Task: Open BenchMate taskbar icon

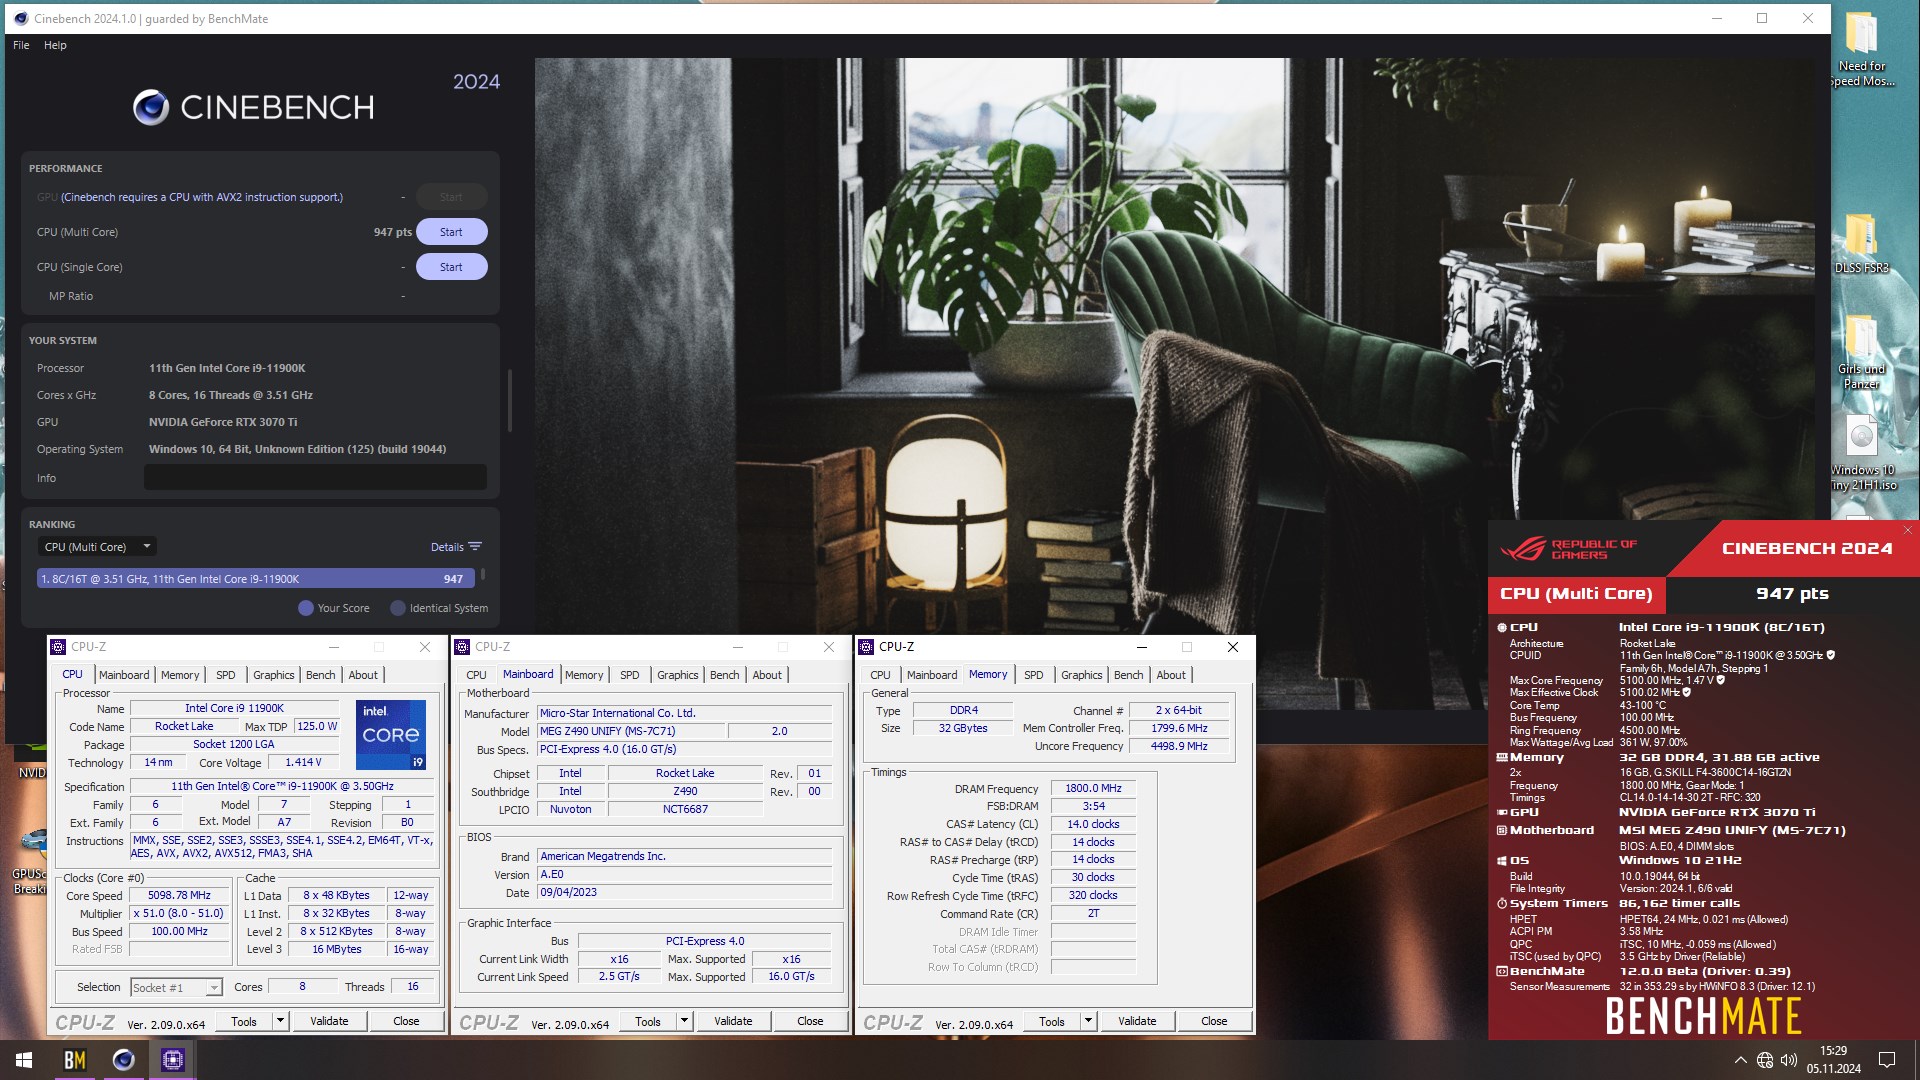Action: (x=75, y=1060)
